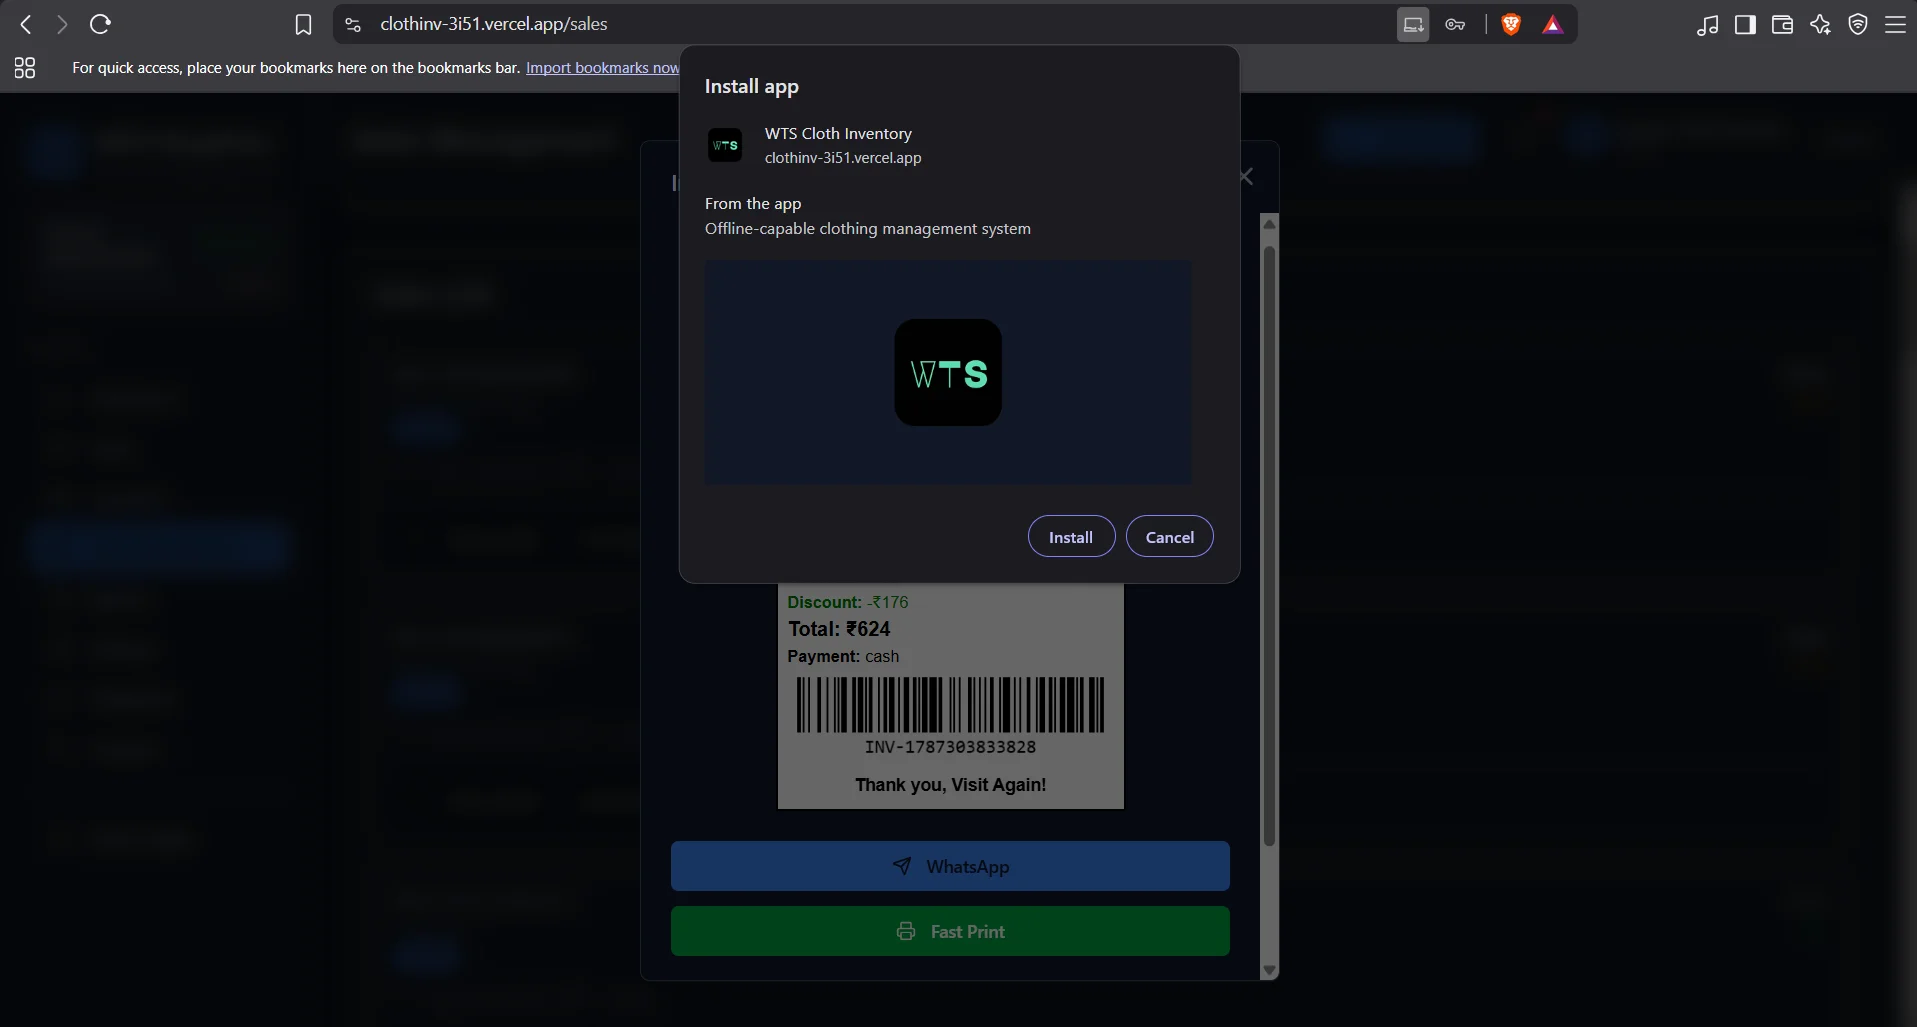
Task: Click the Import bookmarks now link
Action: tap(602, 68)
